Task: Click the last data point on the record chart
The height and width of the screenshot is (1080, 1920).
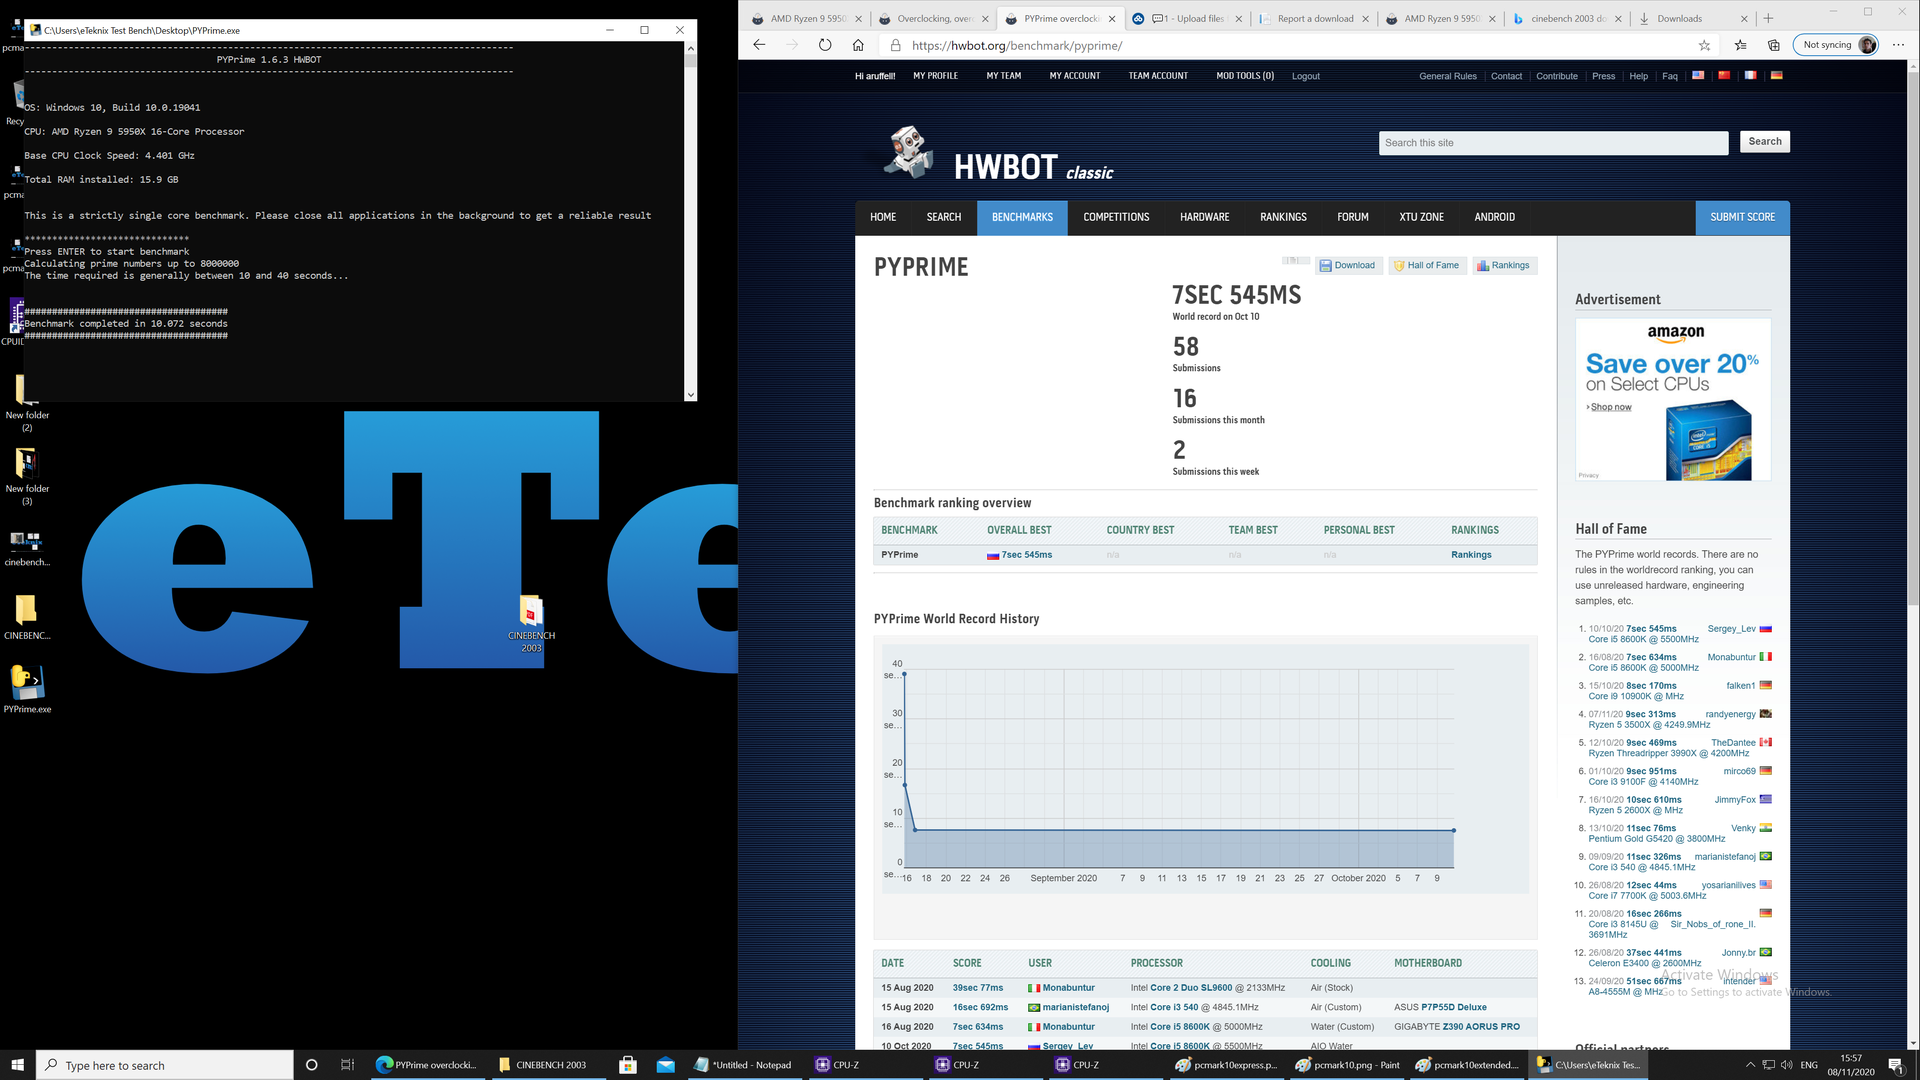Action: click(1453, 830)
